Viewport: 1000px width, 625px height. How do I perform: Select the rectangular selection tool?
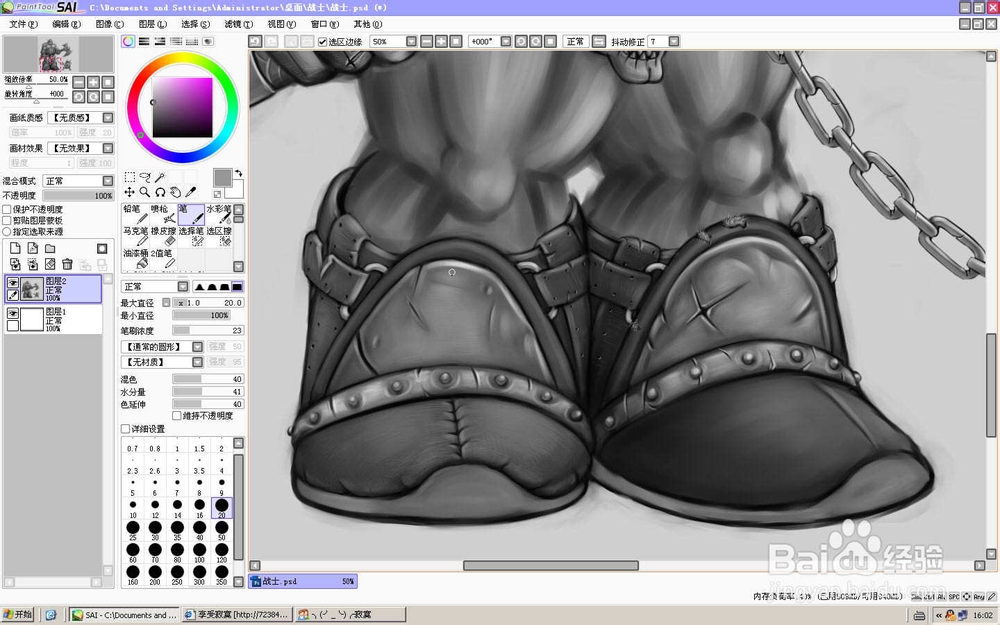129,177
